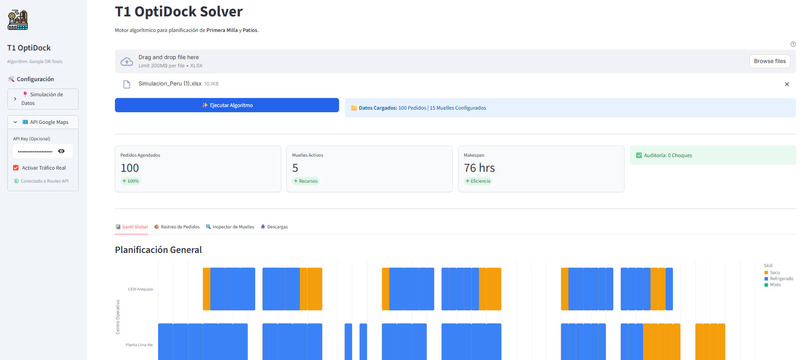The image size is (806, 360).
Task: Click the Auditoría: 0 Choques text
Action: point(668,155)
